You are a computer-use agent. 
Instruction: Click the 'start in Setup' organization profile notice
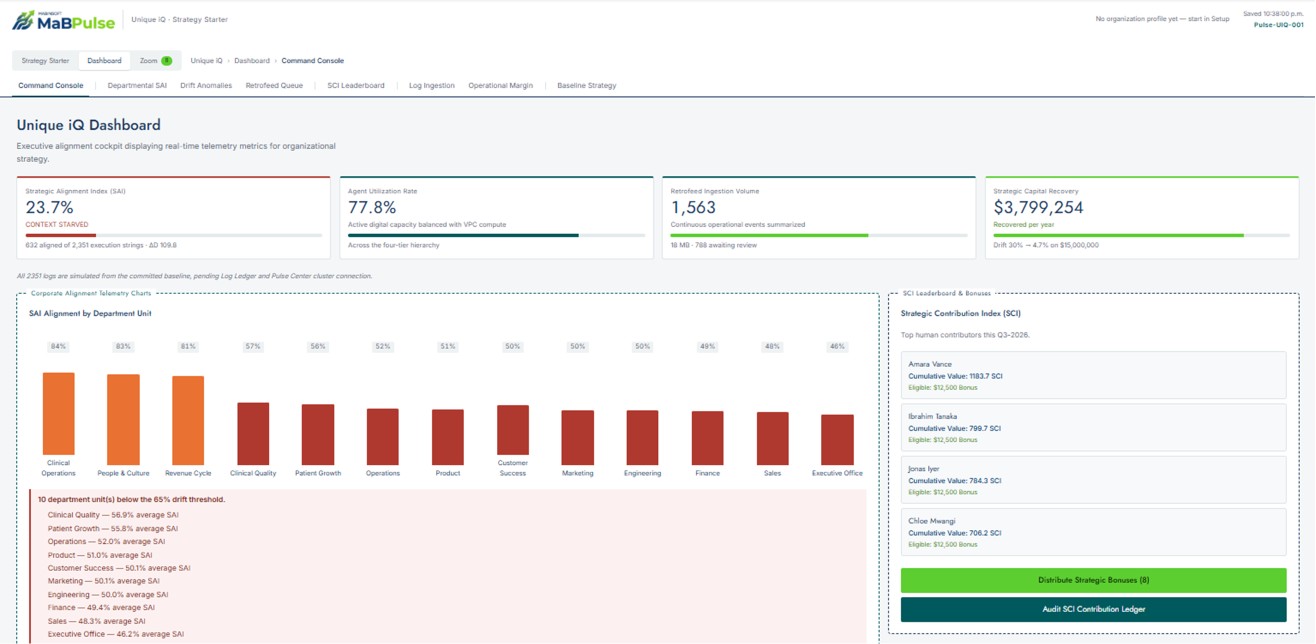point(1162,19)
